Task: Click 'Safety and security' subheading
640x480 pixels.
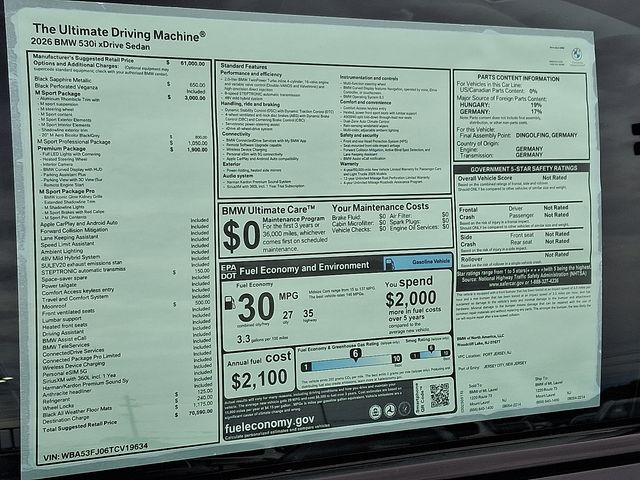Action: click(360, 135)
